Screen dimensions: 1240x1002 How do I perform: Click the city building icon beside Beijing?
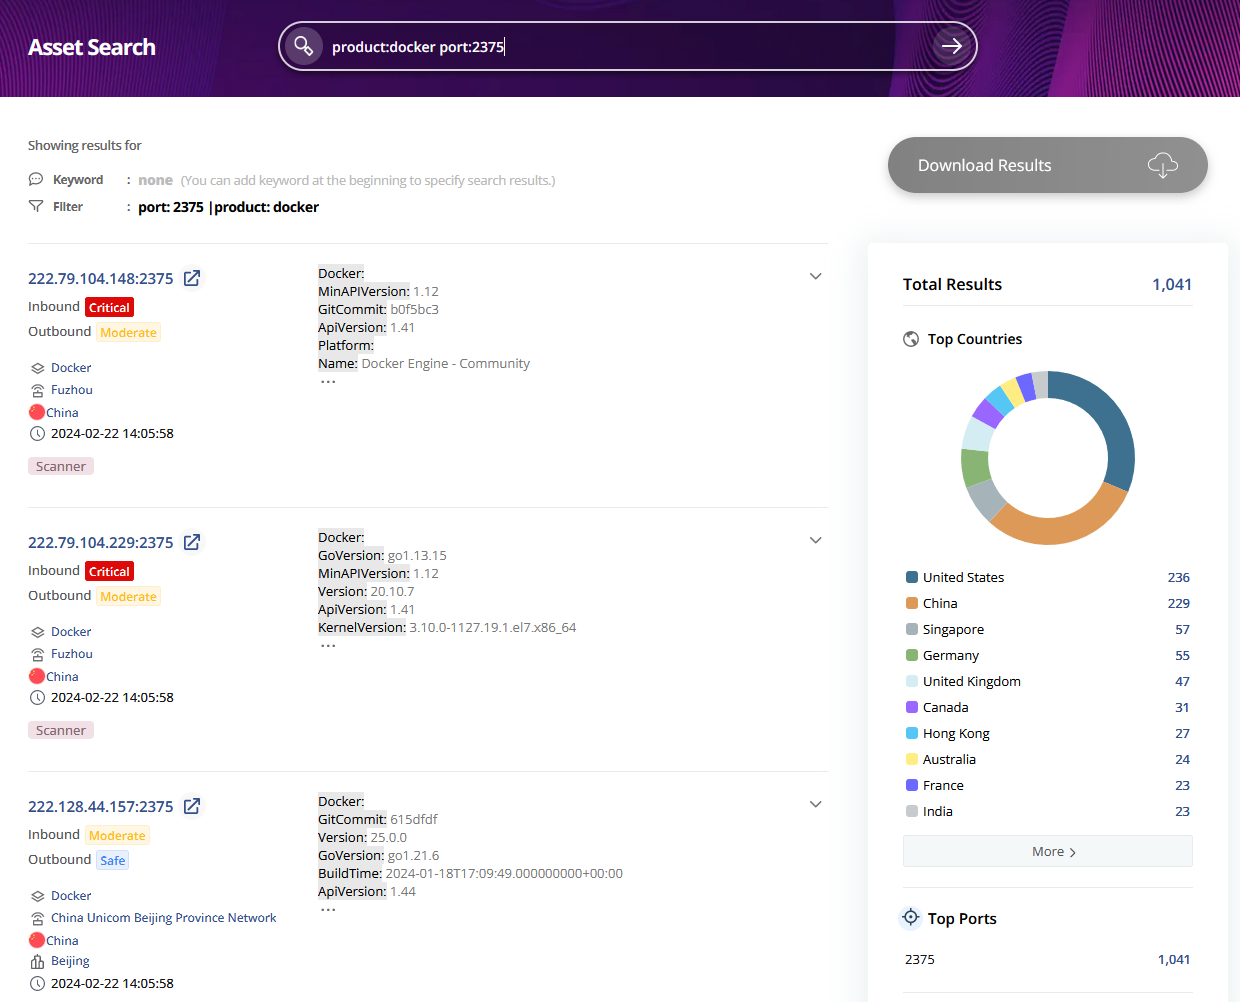coord(38,961)
